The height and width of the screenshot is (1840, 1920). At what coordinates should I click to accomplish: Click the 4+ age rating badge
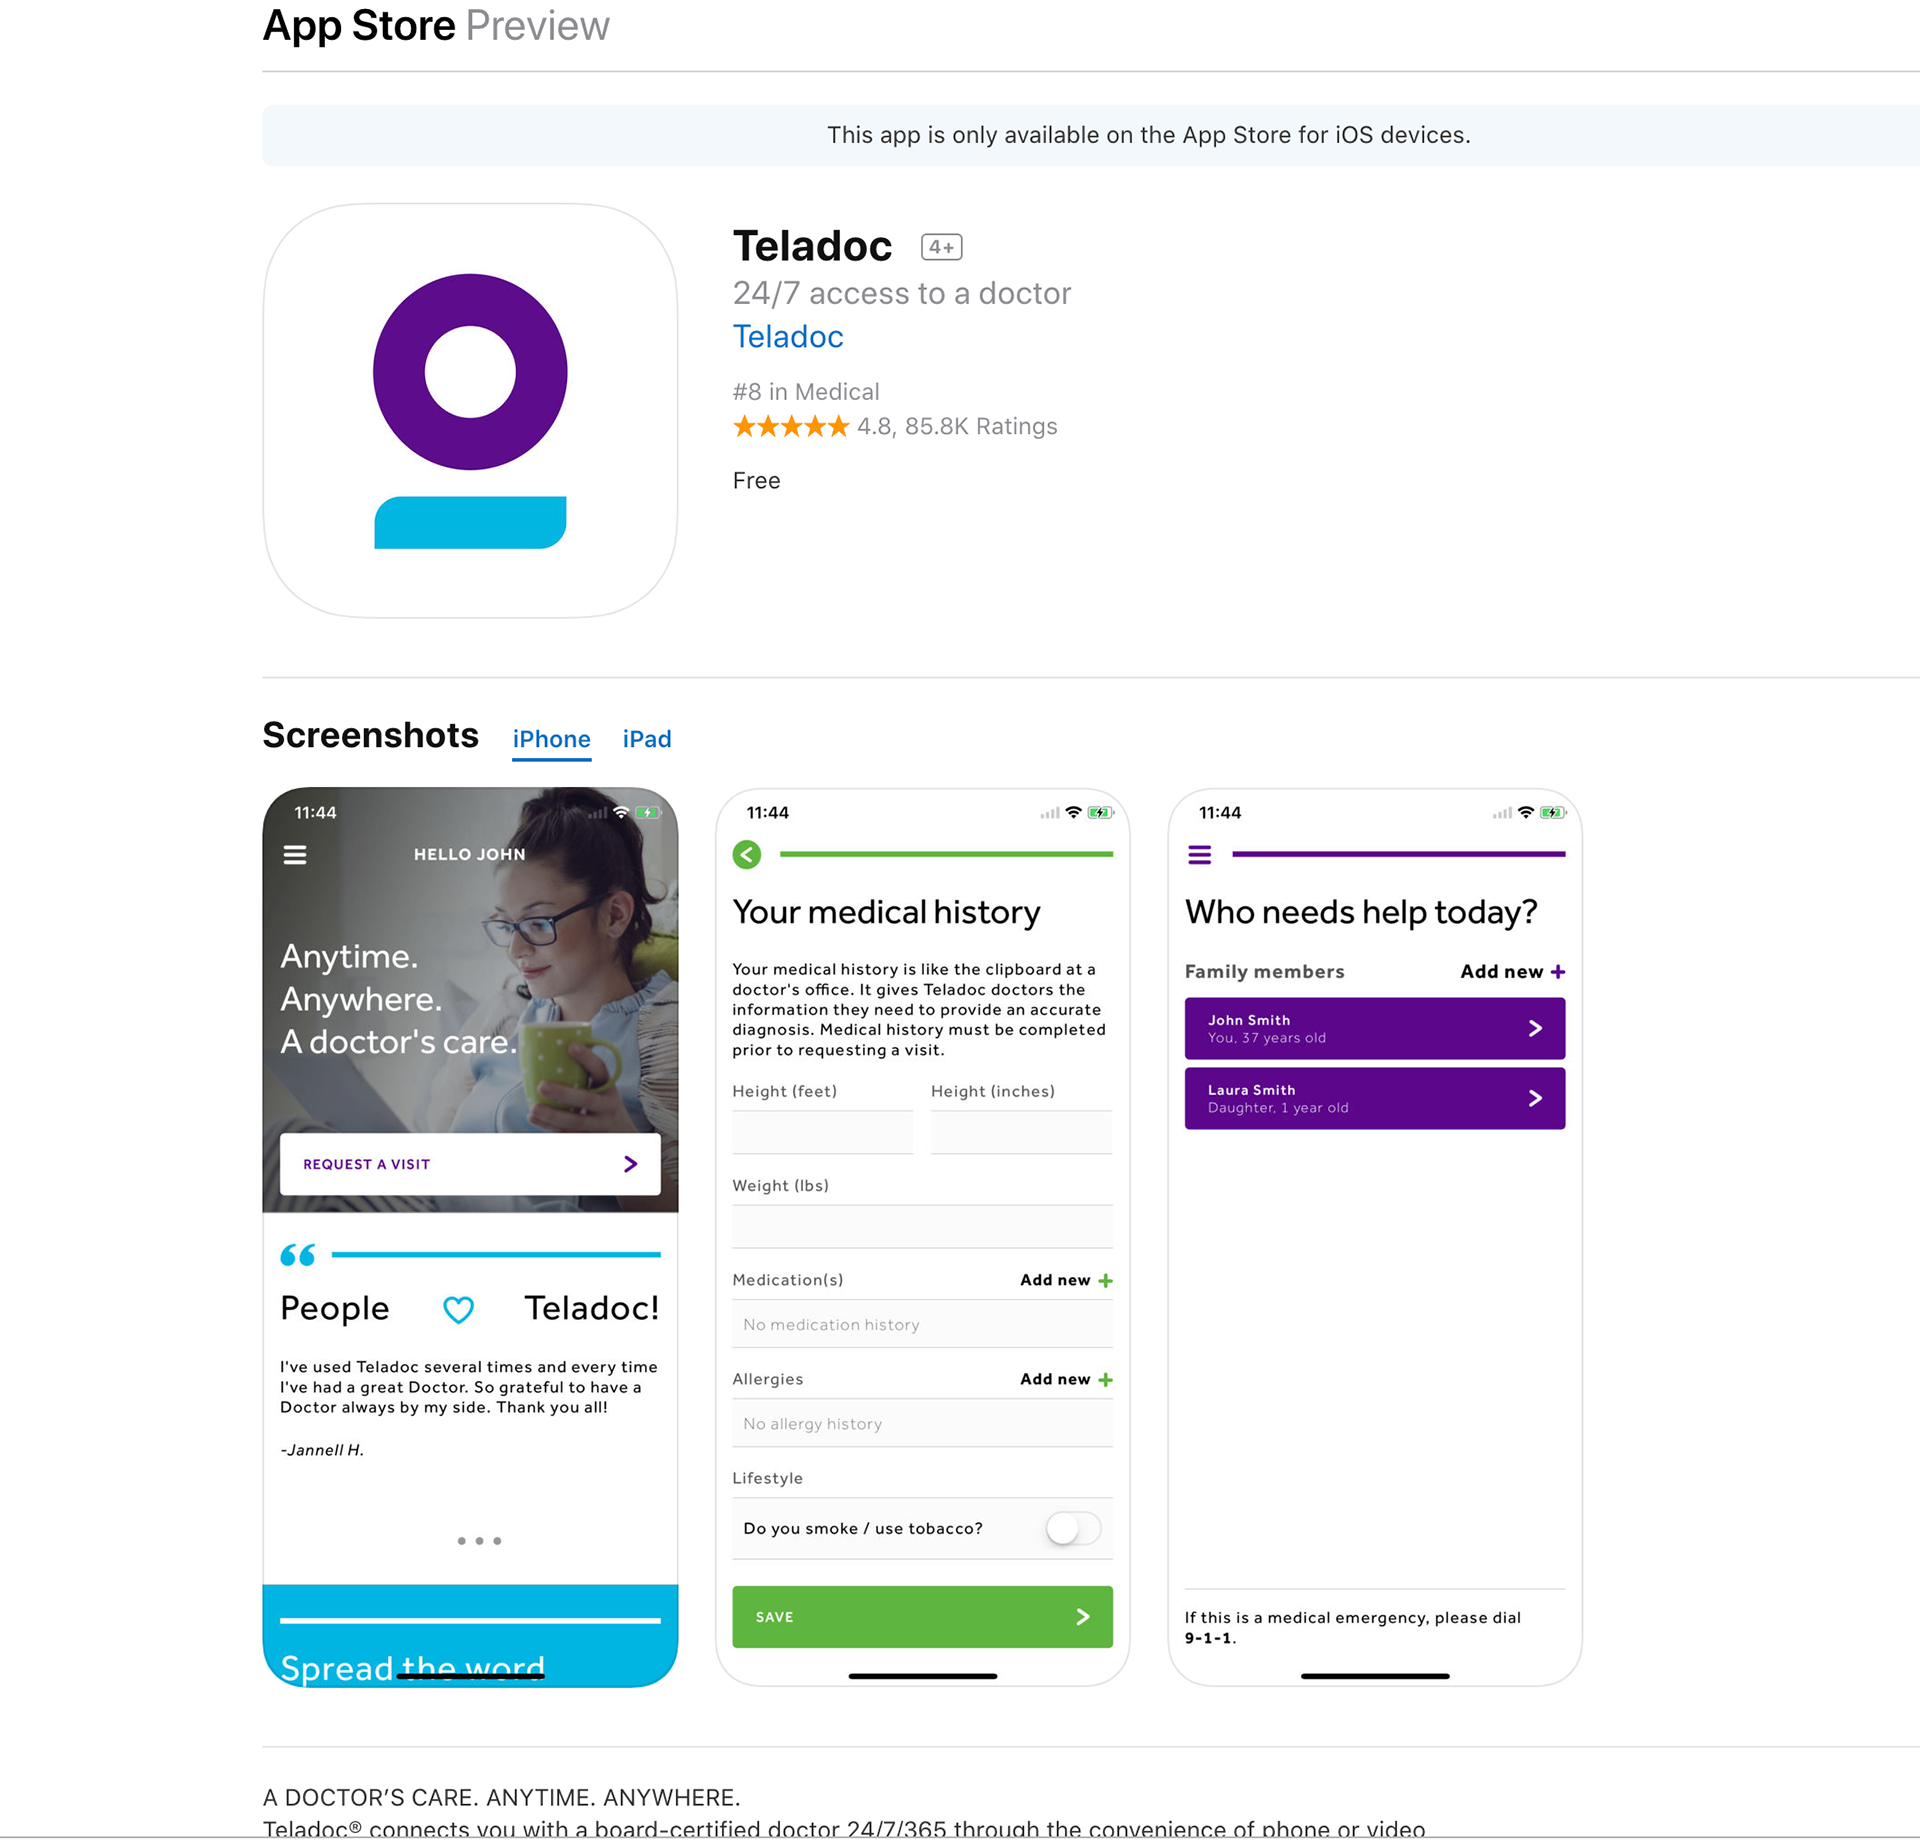point(941,247)
